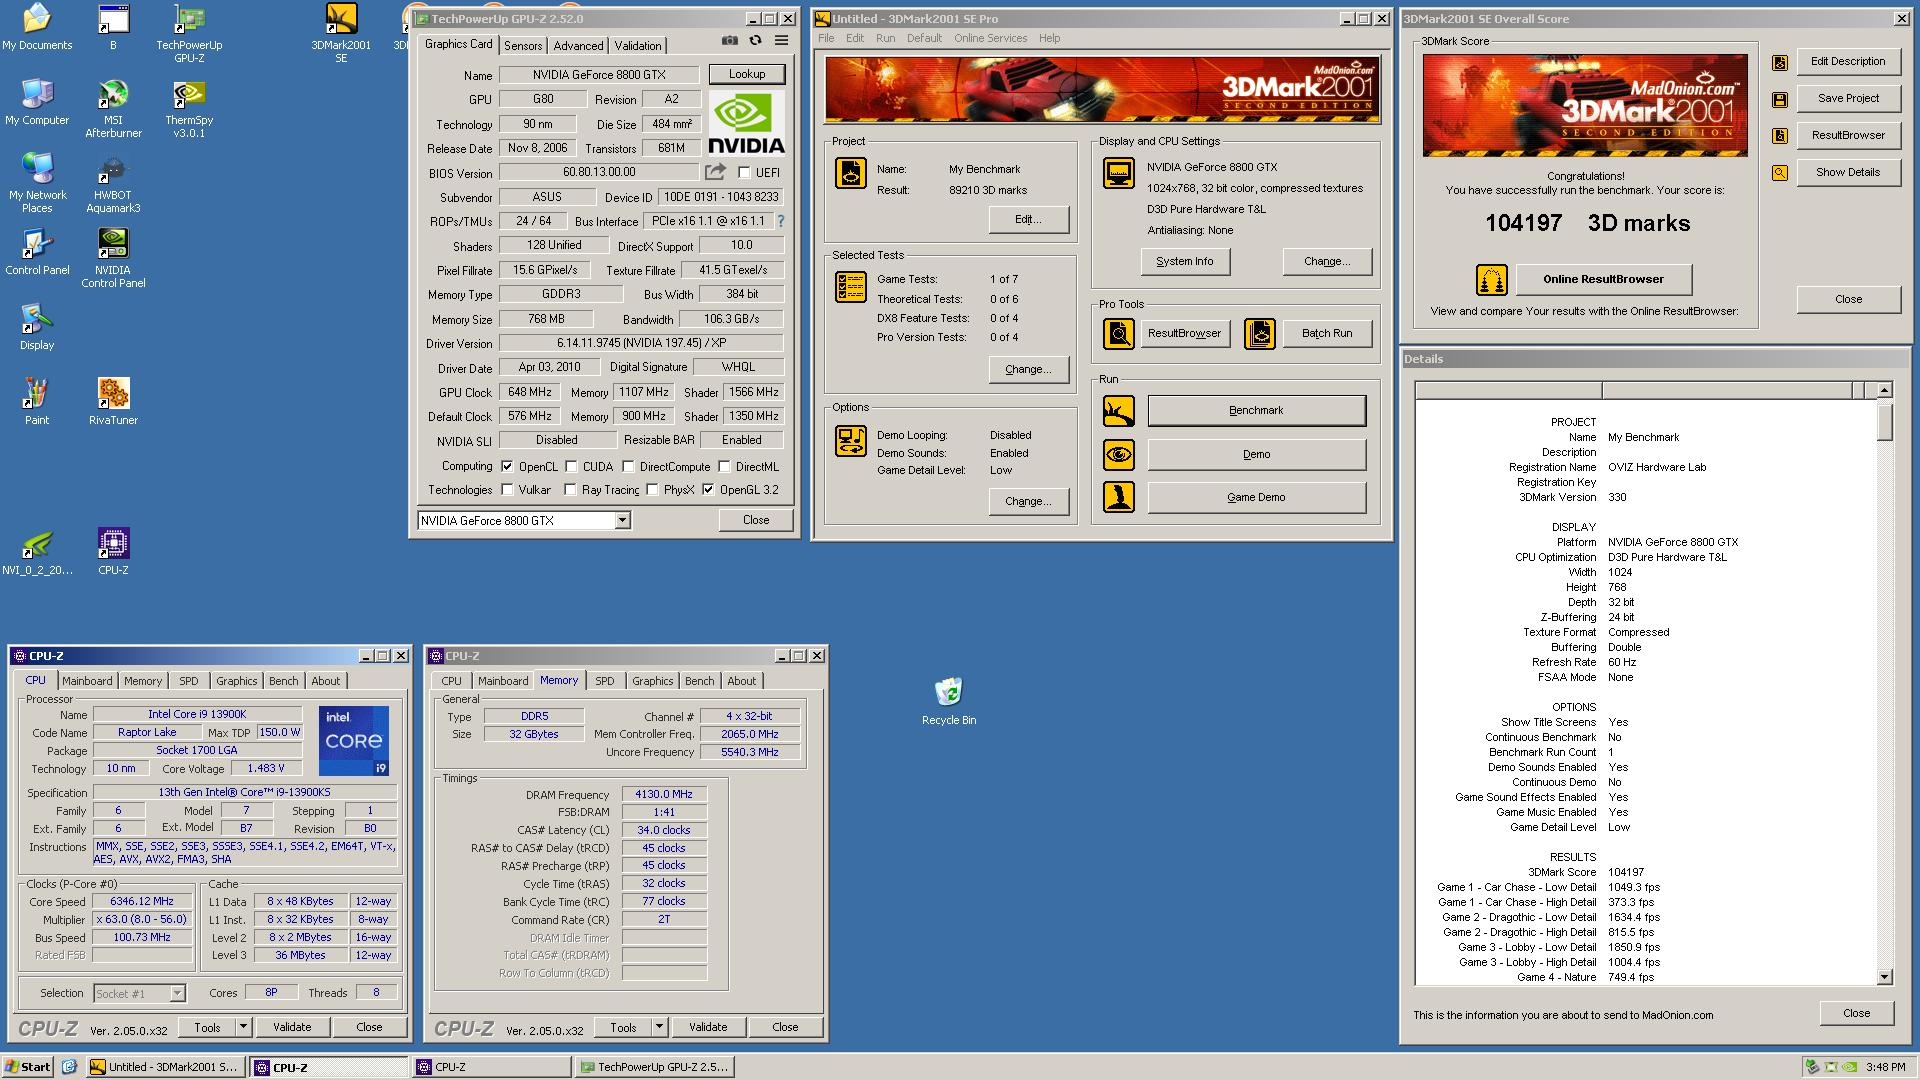The height and width of the screenshot is (1080, 1920).
Task: Click Validate button in left CPU-Z window
Action: tap(292, 1027)
